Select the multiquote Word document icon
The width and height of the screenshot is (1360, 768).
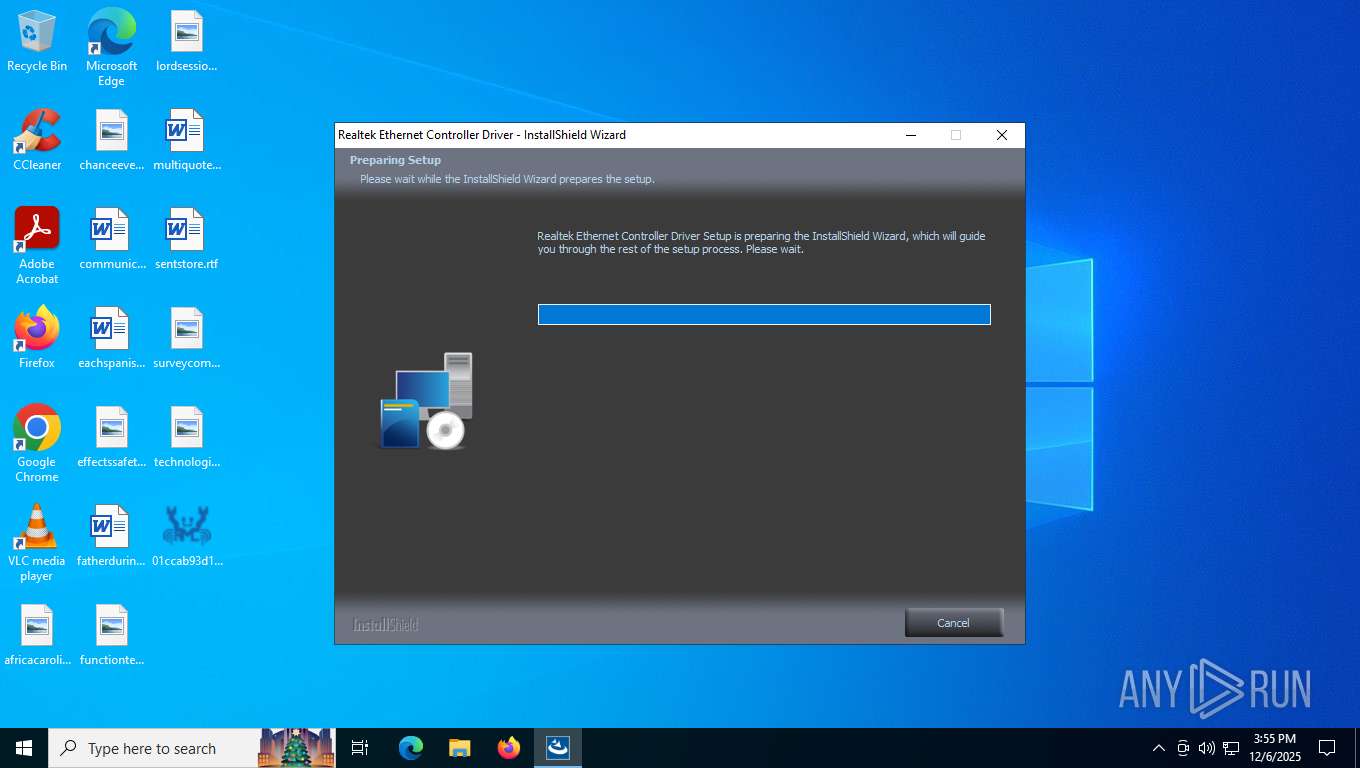point(186,140)
